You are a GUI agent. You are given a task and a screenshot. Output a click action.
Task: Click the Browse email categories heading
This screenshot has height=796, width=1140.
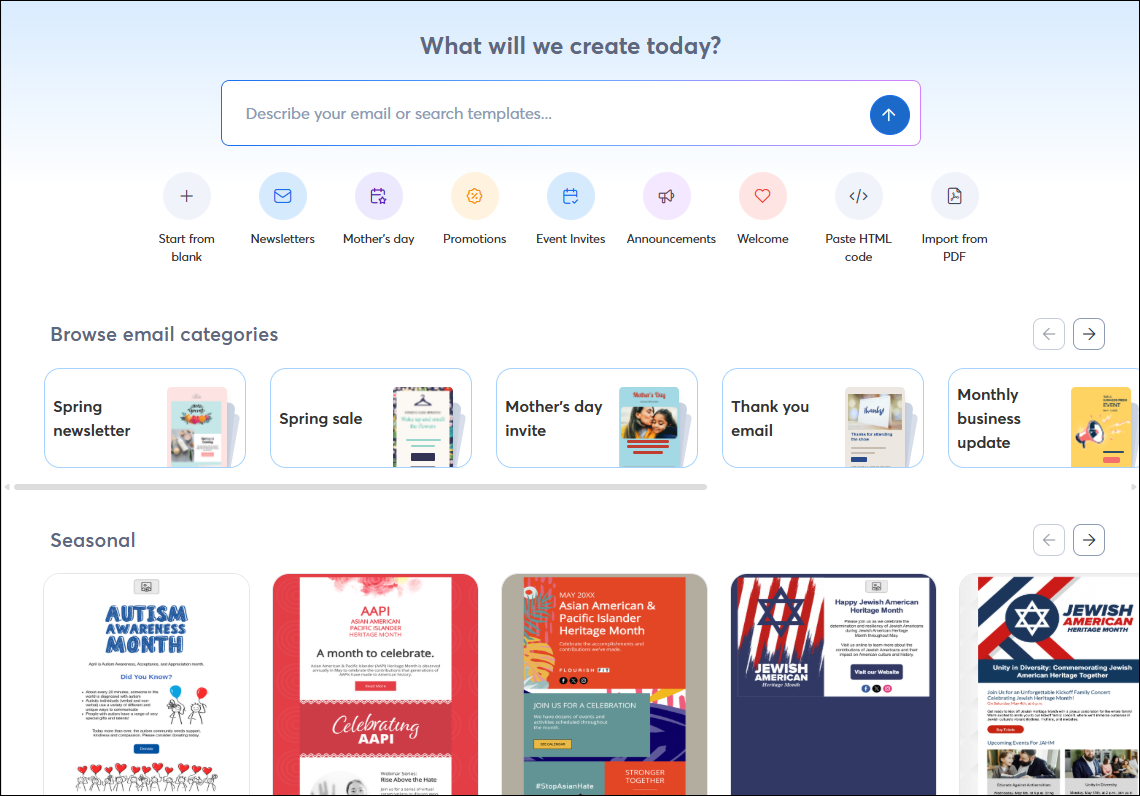click(164, 334)
